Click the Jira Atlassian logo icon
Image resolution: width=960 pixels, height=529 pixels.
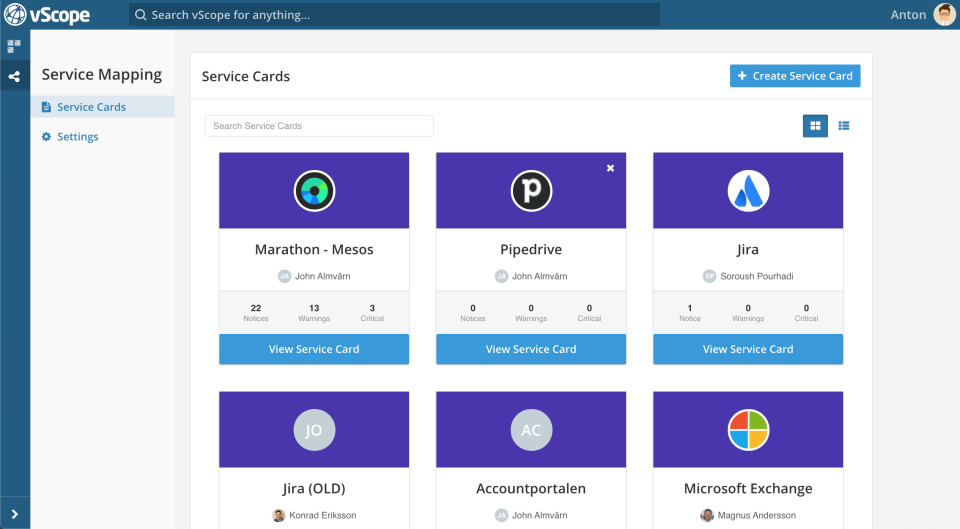(x=748, y=190)
